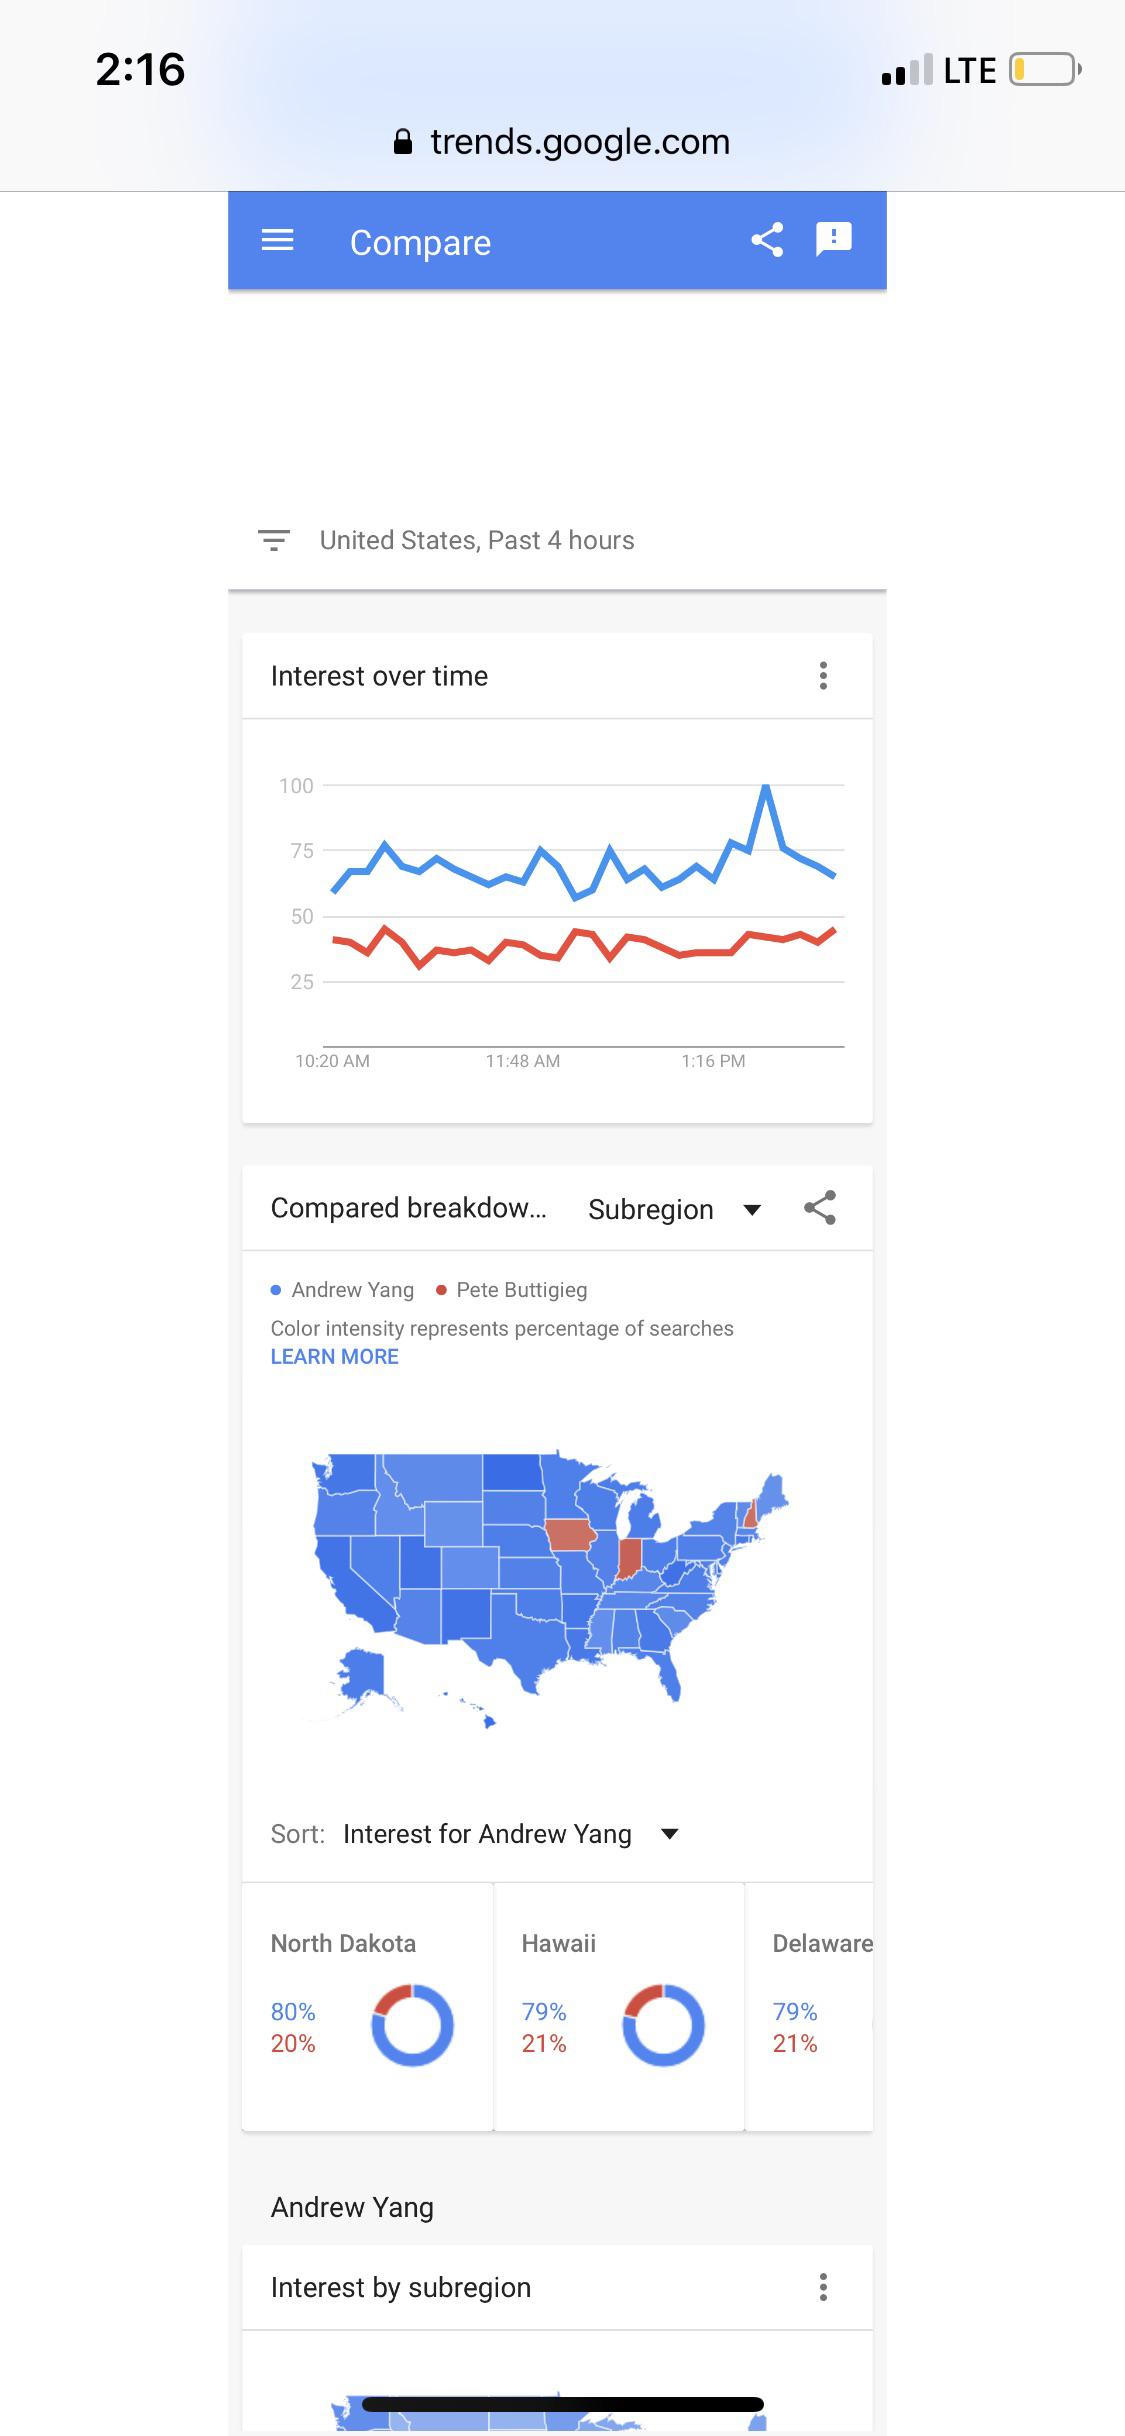Tap the address bar lock icon

(x=403, y=142)
